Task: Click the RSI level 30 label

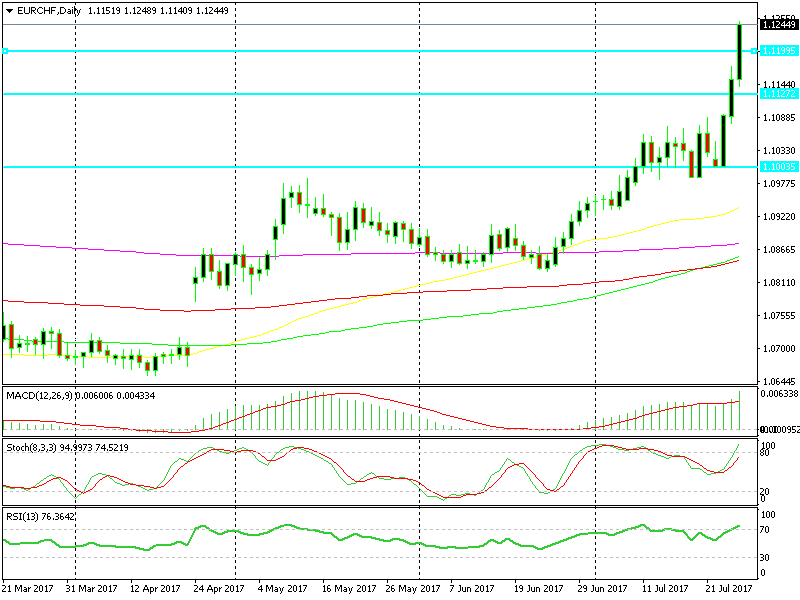Action: (765, 558)
